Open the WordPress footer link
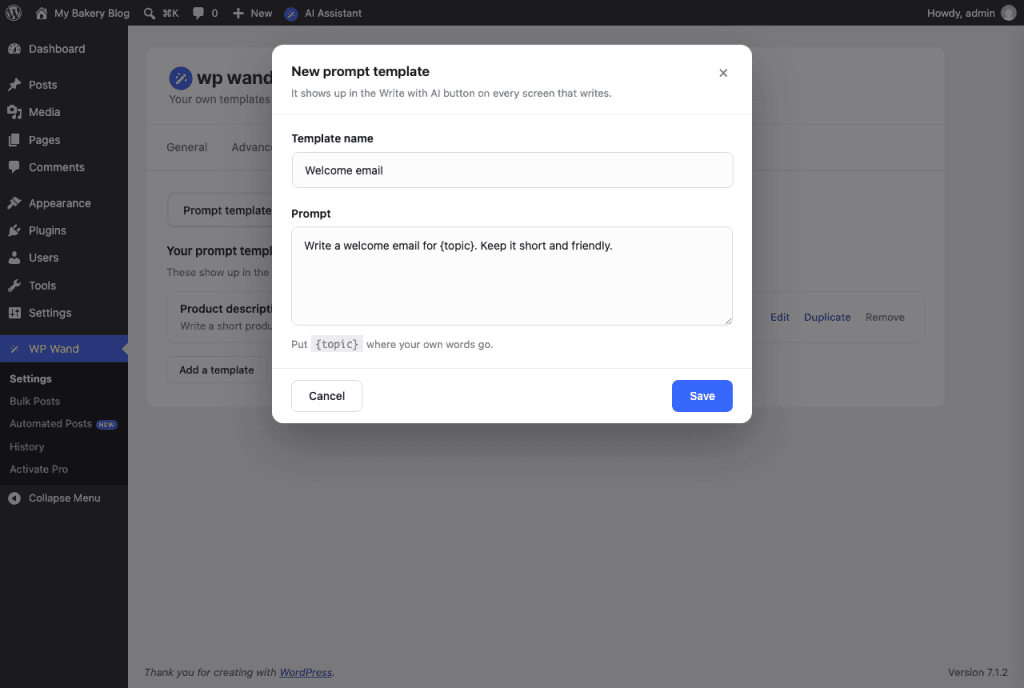The width and height of the screenshot is (1024, 688). click(x=306, y=672)
